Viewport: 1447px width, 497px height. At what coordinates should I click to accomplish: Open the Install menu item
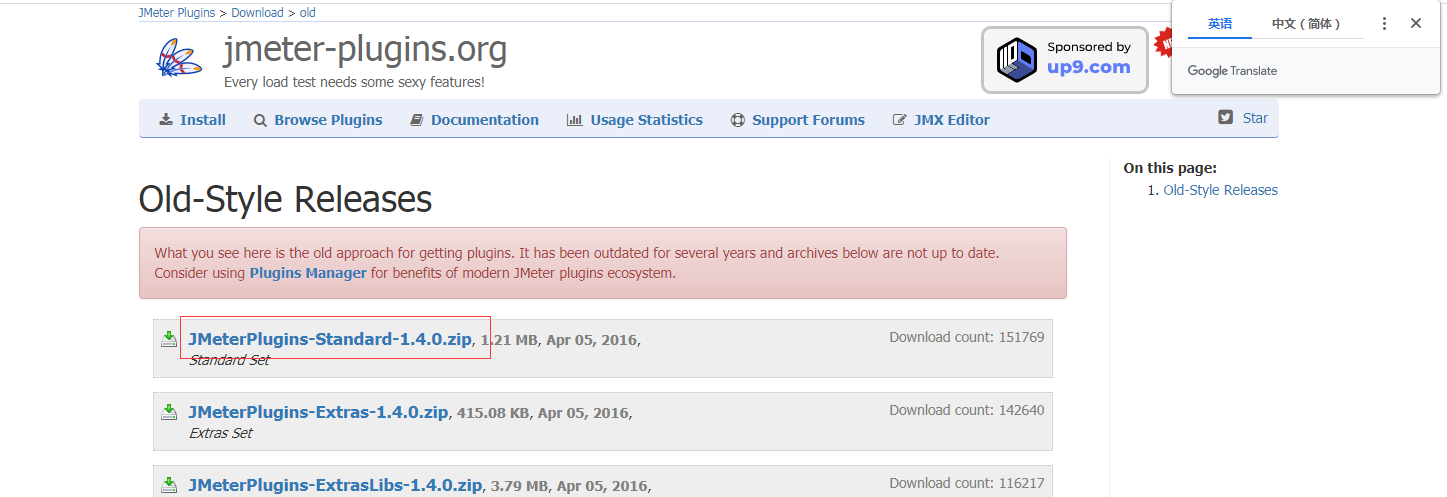pyautogui.click(x=203, y=120)
